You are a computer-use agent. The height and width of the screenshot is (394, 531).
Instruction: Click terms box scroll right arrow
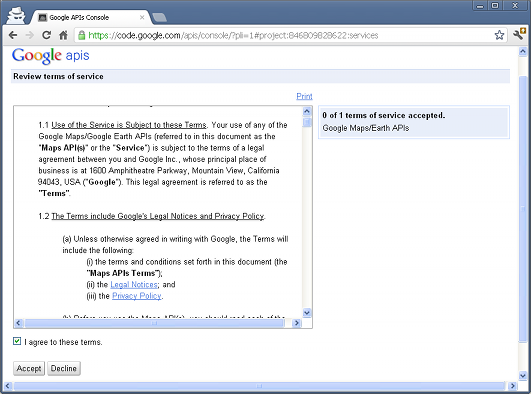click(x=296, y=323)
